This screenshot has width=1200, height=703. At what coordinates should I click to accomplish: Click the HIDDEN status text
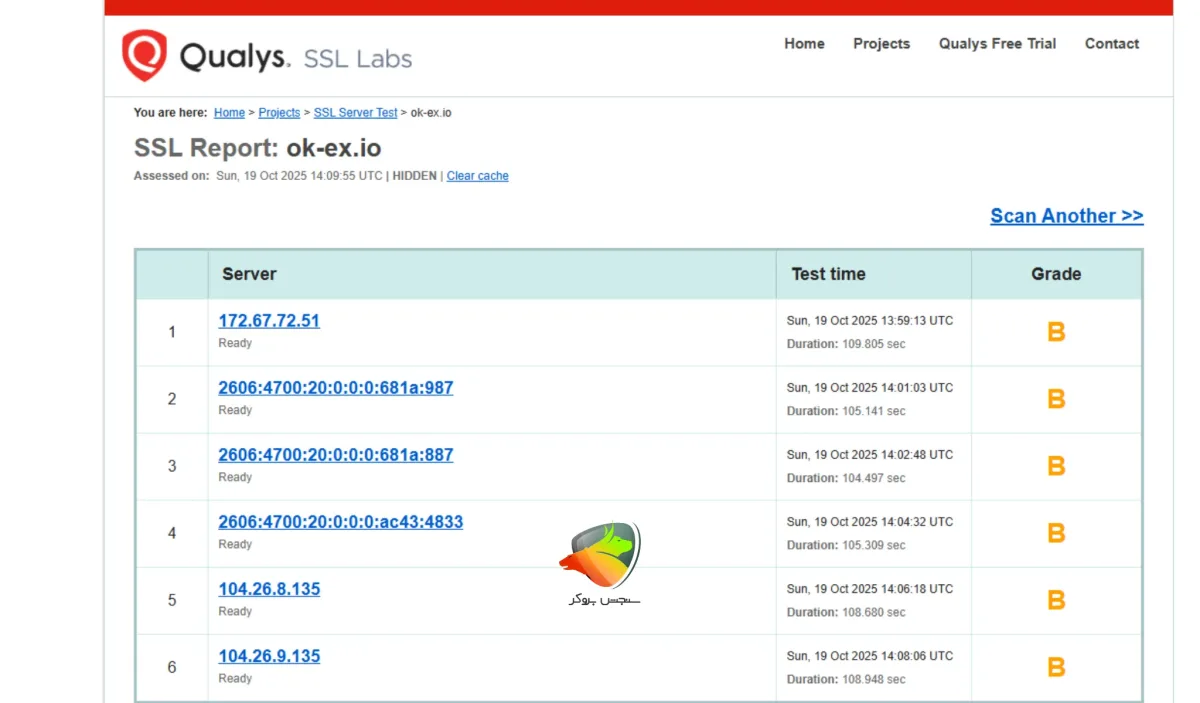point(414,176)
